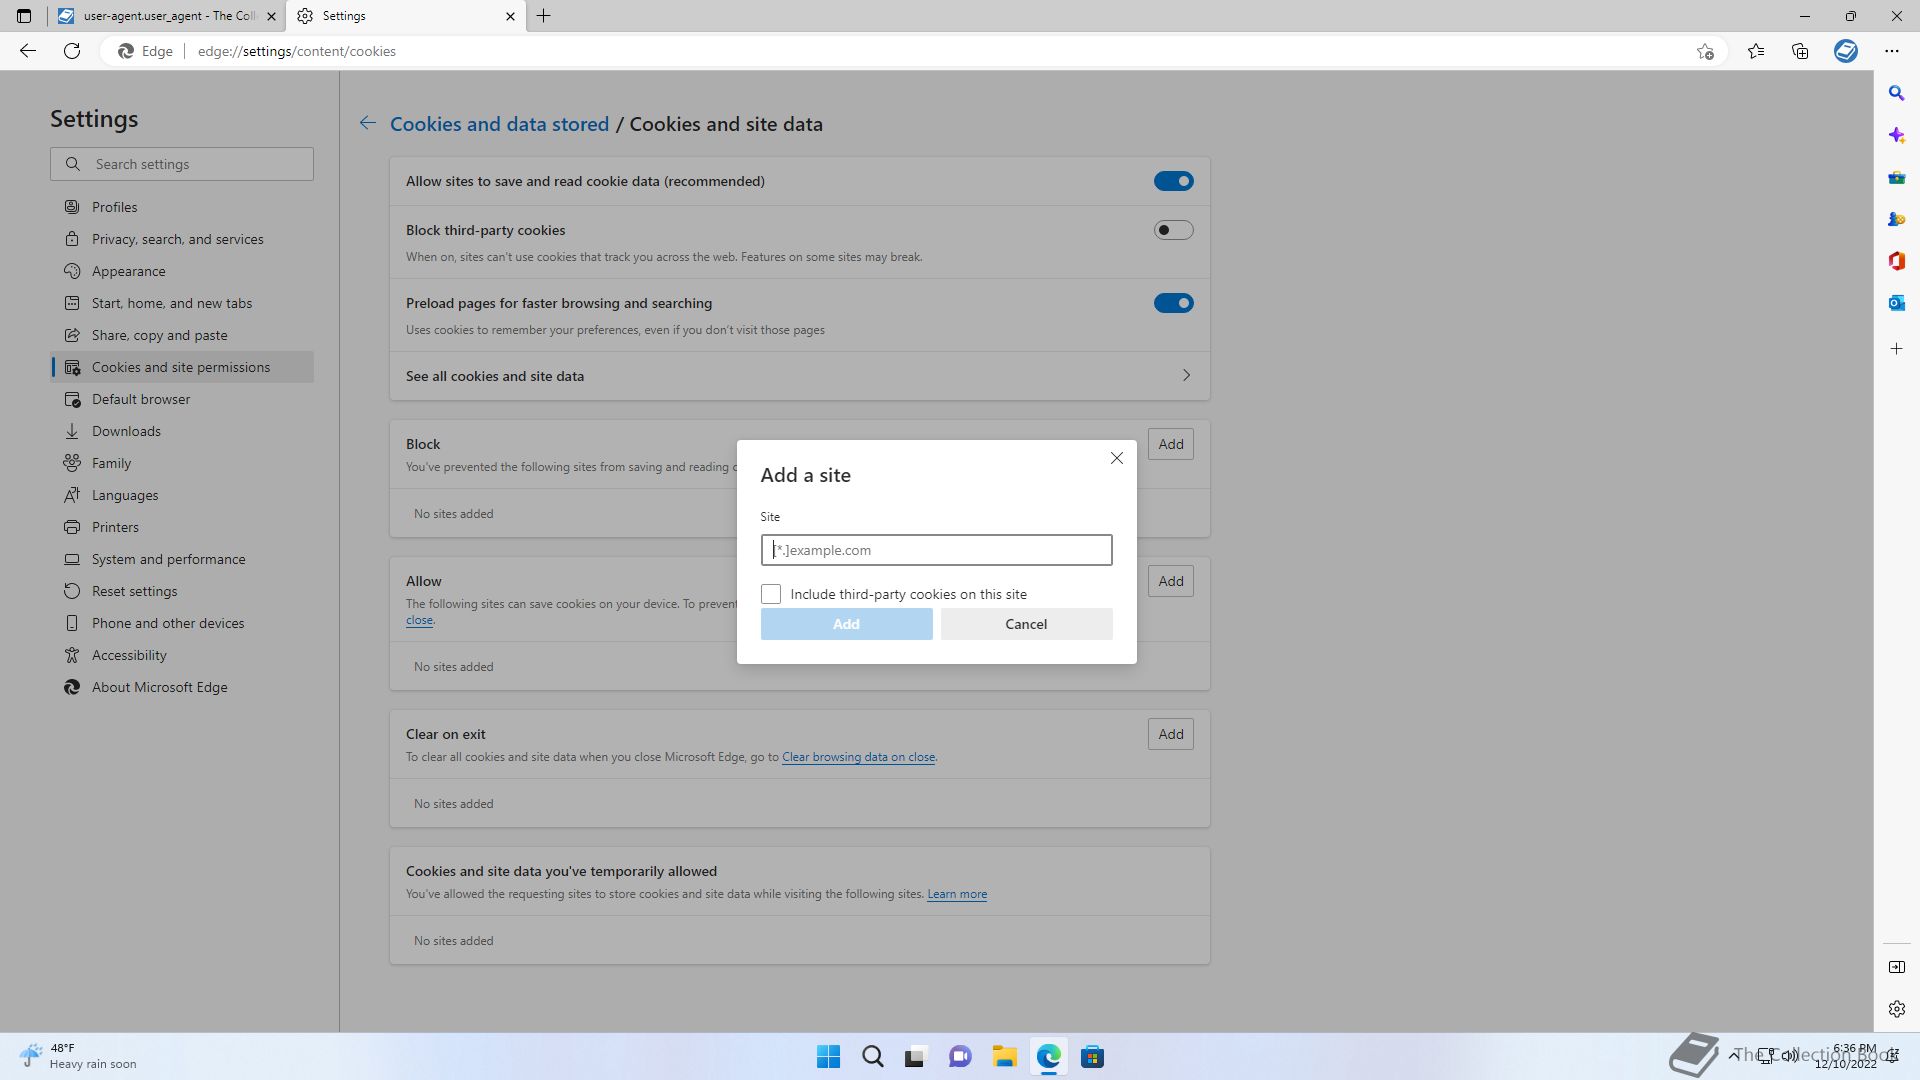Open Profiles settings section
Image resolution: width=1920 pixels, height=1080 pixels.
(x=182, y=207)
